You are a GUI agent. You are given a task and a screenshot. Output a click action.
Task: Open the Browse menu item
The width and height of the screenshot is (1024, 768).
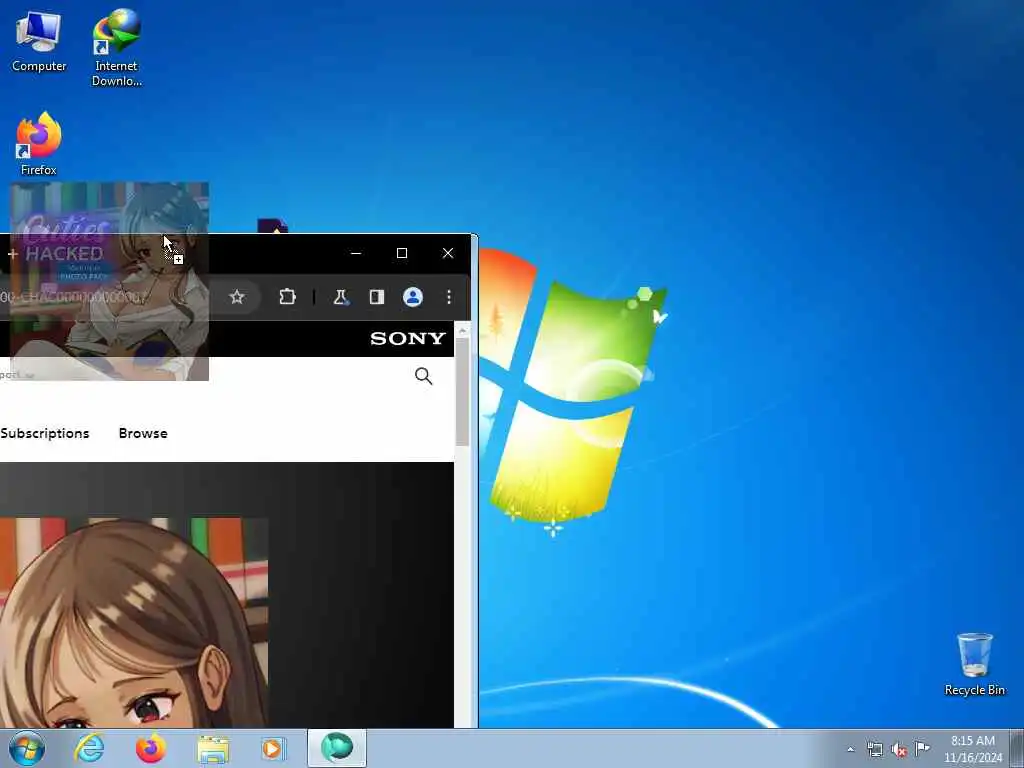click(143, 433)
